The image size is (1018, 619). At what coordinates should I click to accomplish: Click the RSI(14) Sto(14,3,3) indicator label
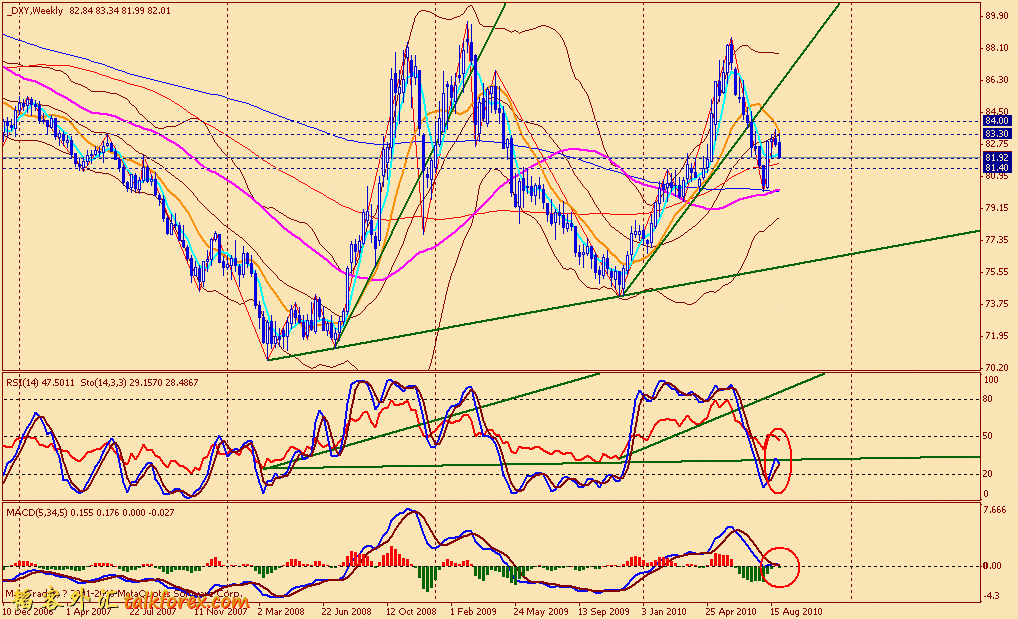[102, 383]
